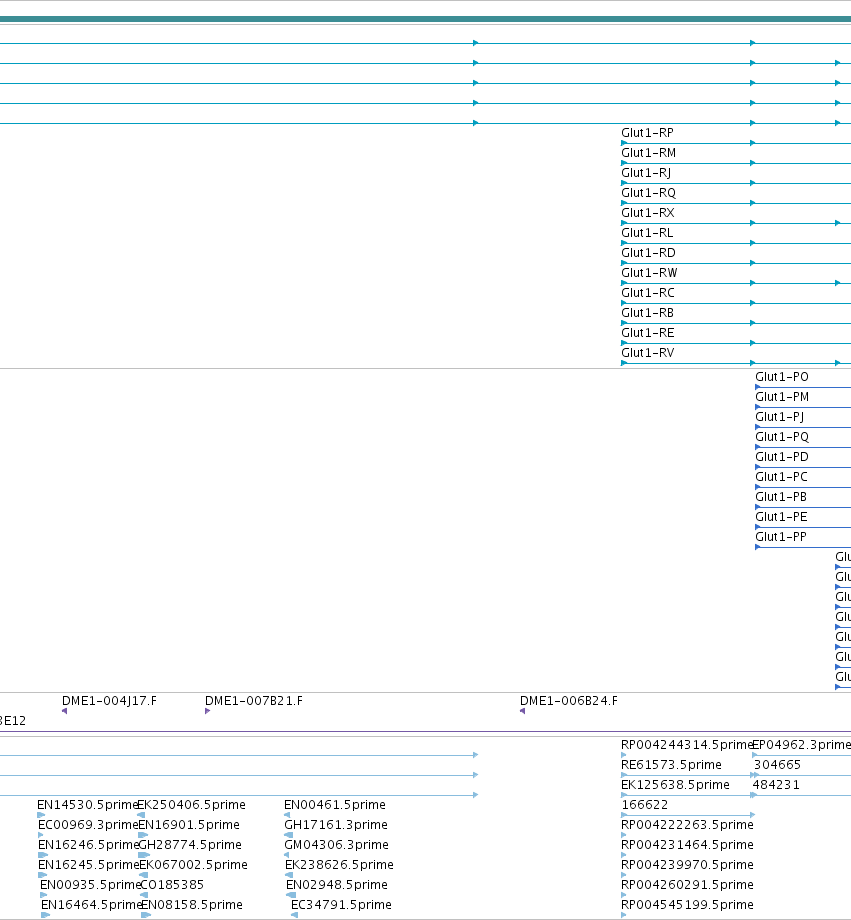Click the purple arrow under DME1-006B24.F

[x=522, y=711]
